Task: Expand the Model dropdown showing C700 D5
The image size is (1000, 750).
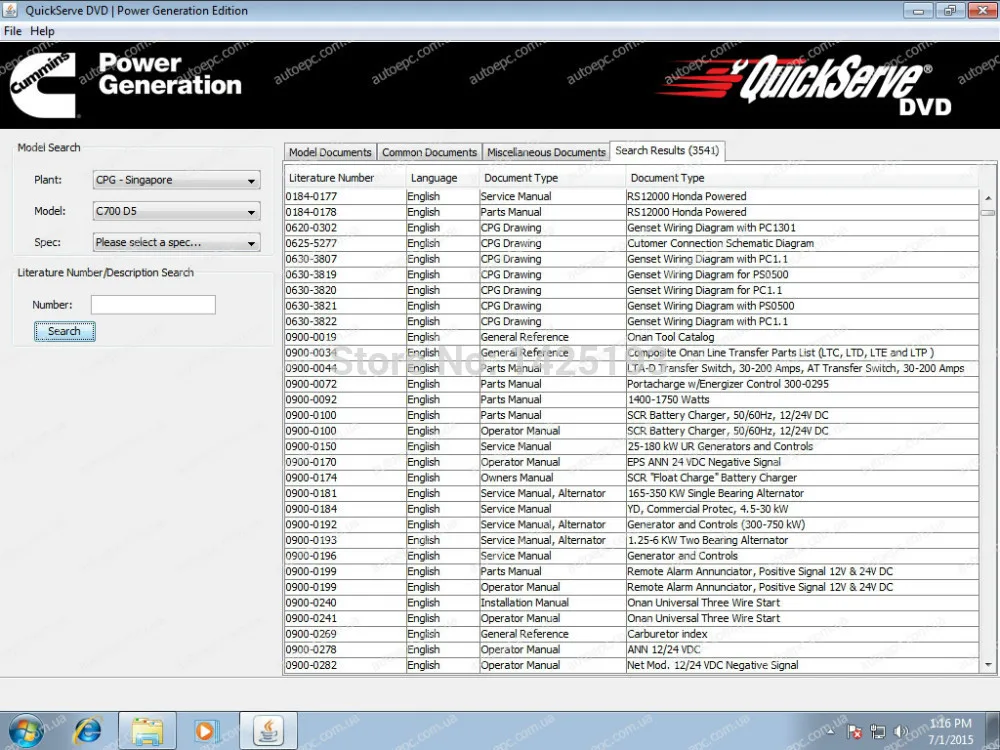Action: 177,211
